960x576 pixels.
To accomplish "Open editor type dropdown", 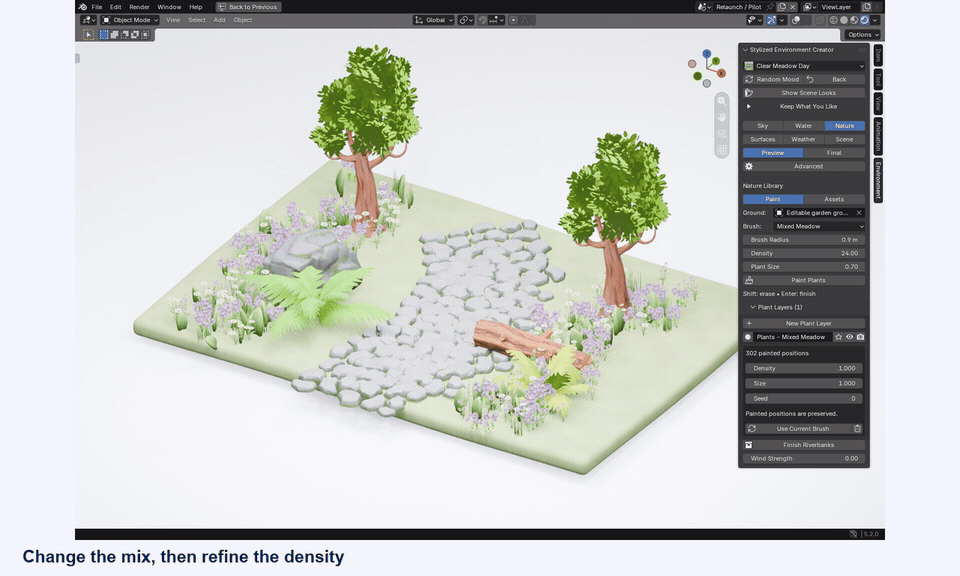I will click(x=89, y=20).
